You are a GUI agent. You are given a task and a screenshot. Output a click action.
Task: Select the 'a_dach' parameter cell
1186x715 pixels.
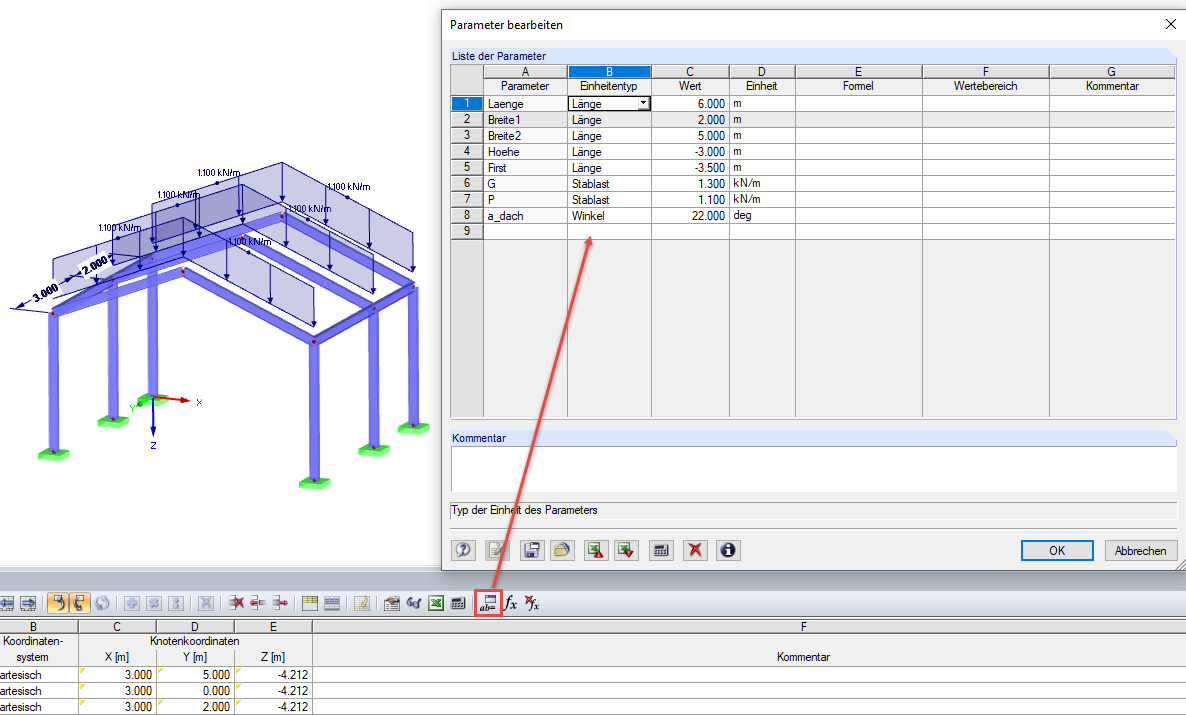click(525, 216)
